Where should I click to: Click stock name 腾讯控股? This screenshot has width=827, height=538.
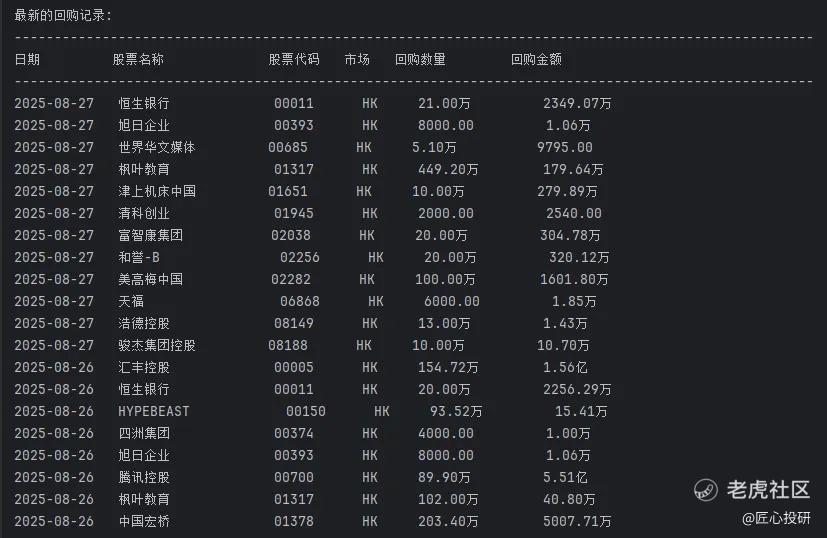tap(144, 477)
